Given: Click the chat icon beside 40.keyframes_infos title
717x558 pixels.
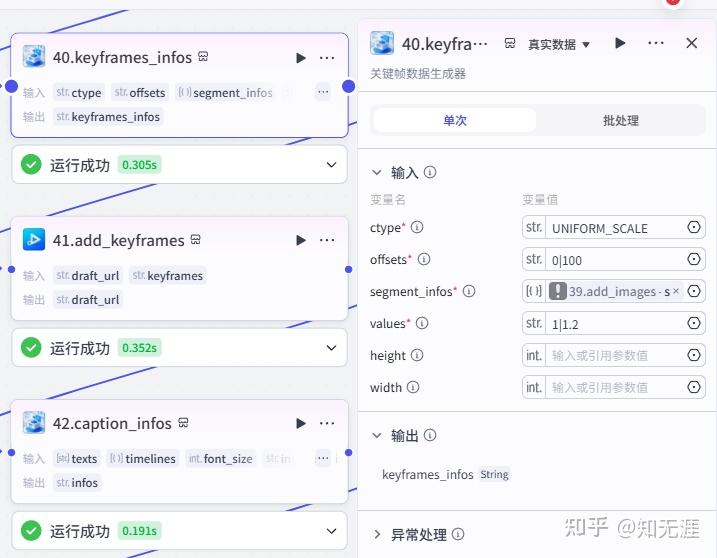Looking at the screenshot, I should click(203, 57).
